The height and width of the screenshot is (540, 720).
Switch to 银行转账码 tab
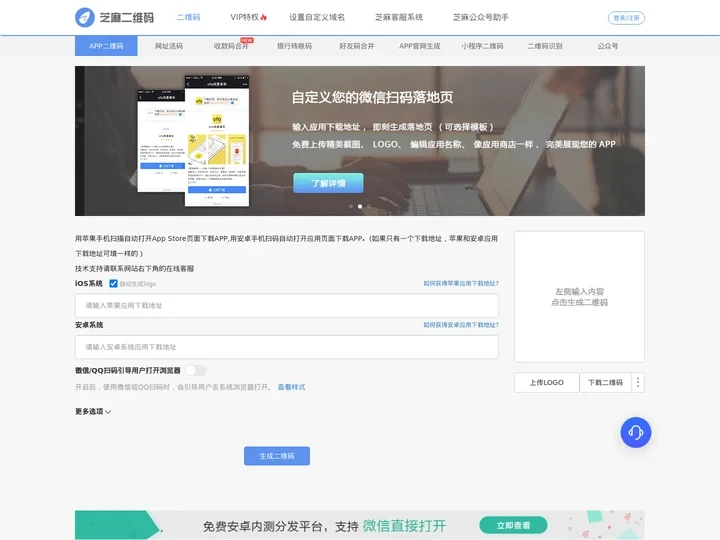click(294, 46)
